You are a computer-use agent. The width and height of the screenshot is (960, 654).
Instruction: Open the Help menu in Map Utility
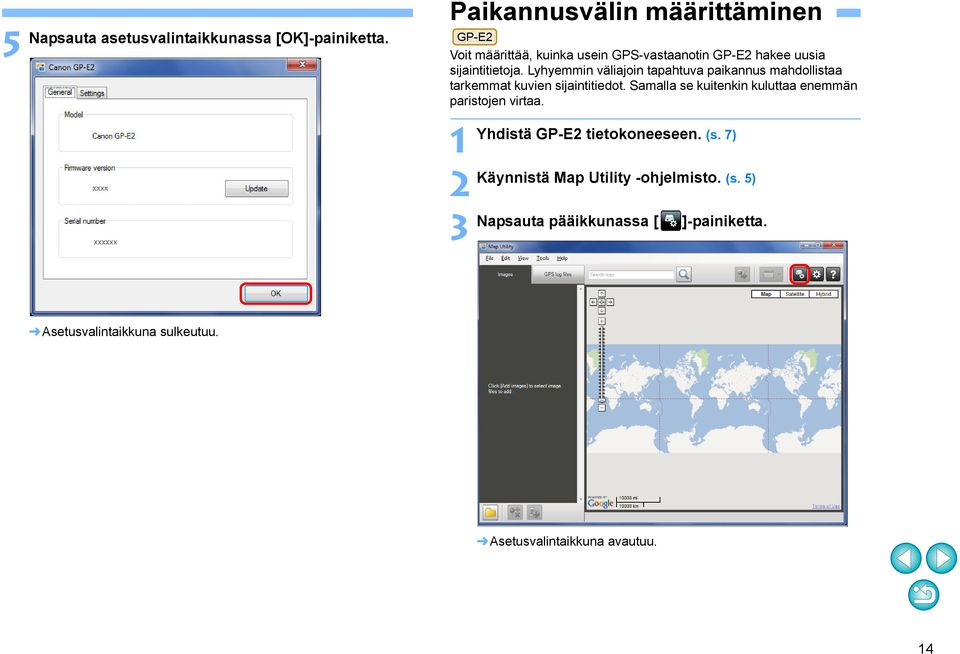click(x=562, y=258)
